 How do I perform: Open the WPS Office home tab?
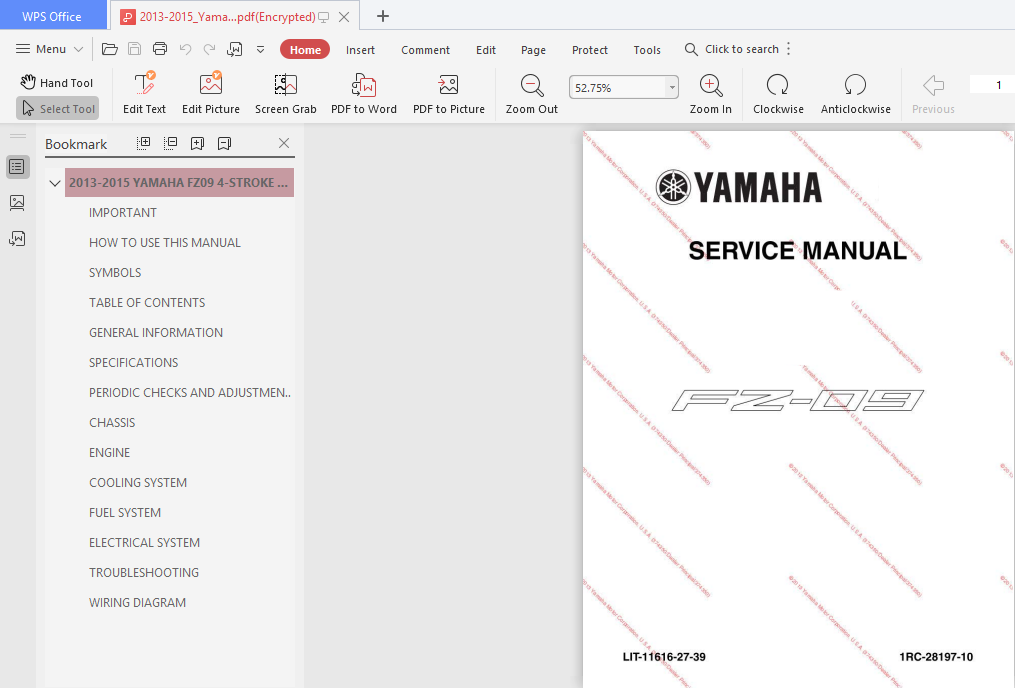[x=52, y=16]
